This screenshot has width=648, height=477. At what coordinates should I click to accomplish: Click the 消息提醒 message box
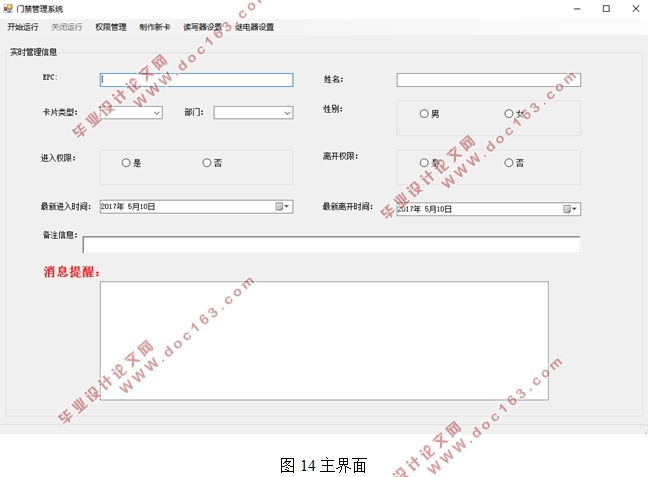coord(324,341)
